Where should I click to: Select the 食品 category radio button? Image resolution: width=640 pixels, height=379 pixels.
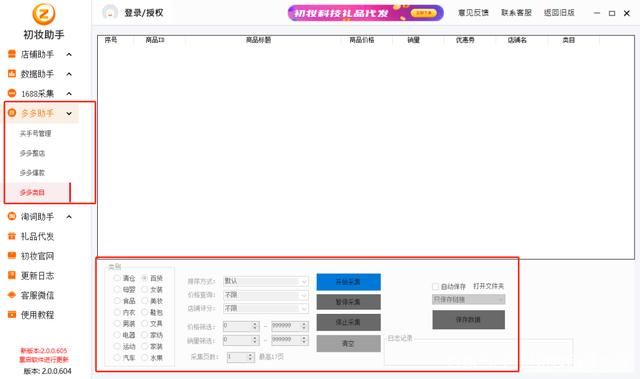[117, 301]
